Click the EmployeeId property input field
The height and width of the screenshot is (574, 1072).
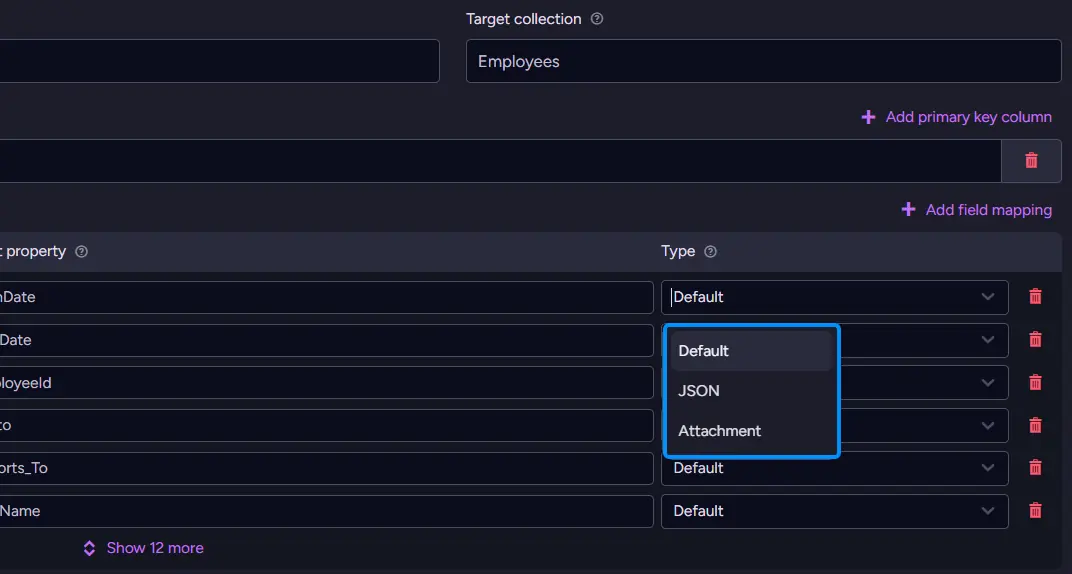point(326,383)
